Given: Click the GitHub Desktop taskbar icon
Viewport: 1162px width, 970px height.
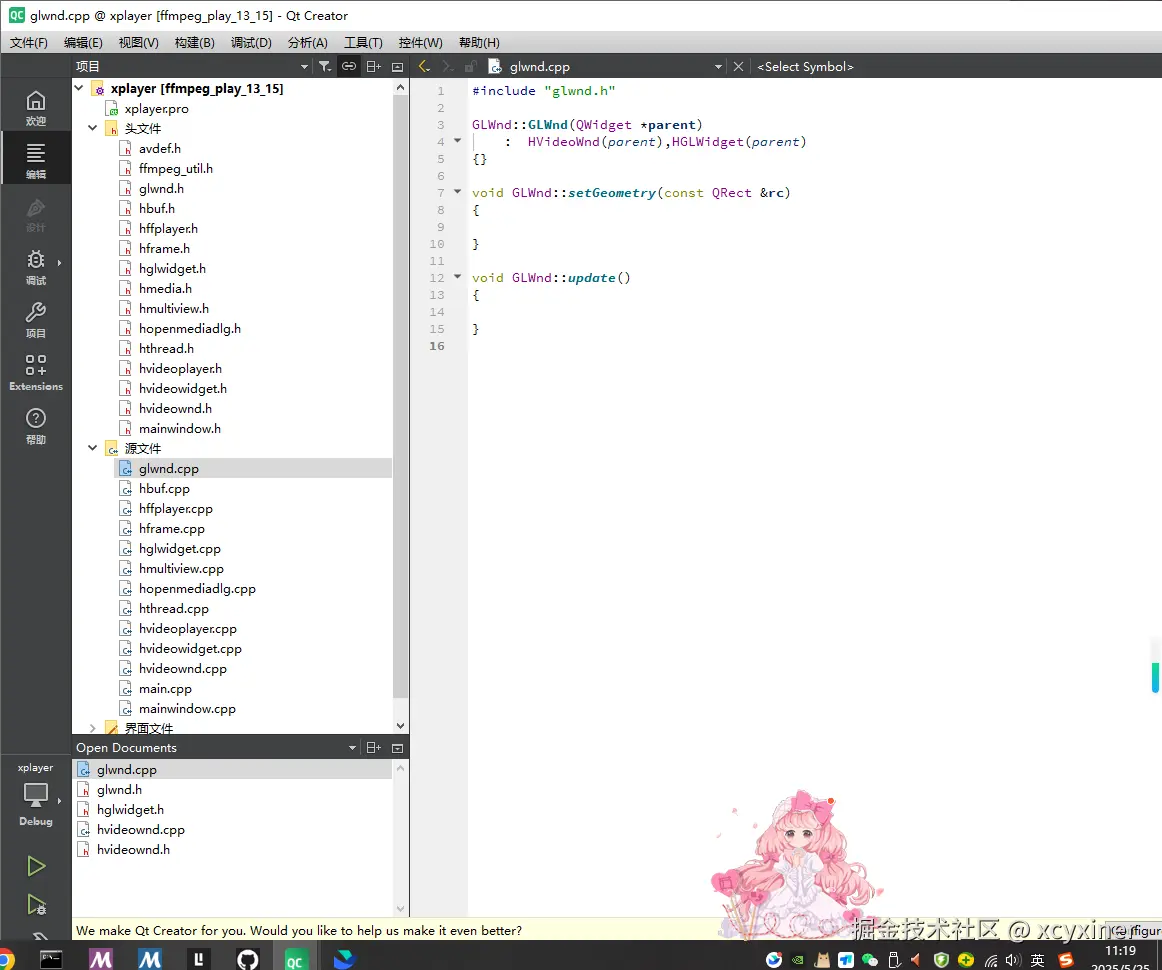Looking at the screenshot, I should pos(248,958).
